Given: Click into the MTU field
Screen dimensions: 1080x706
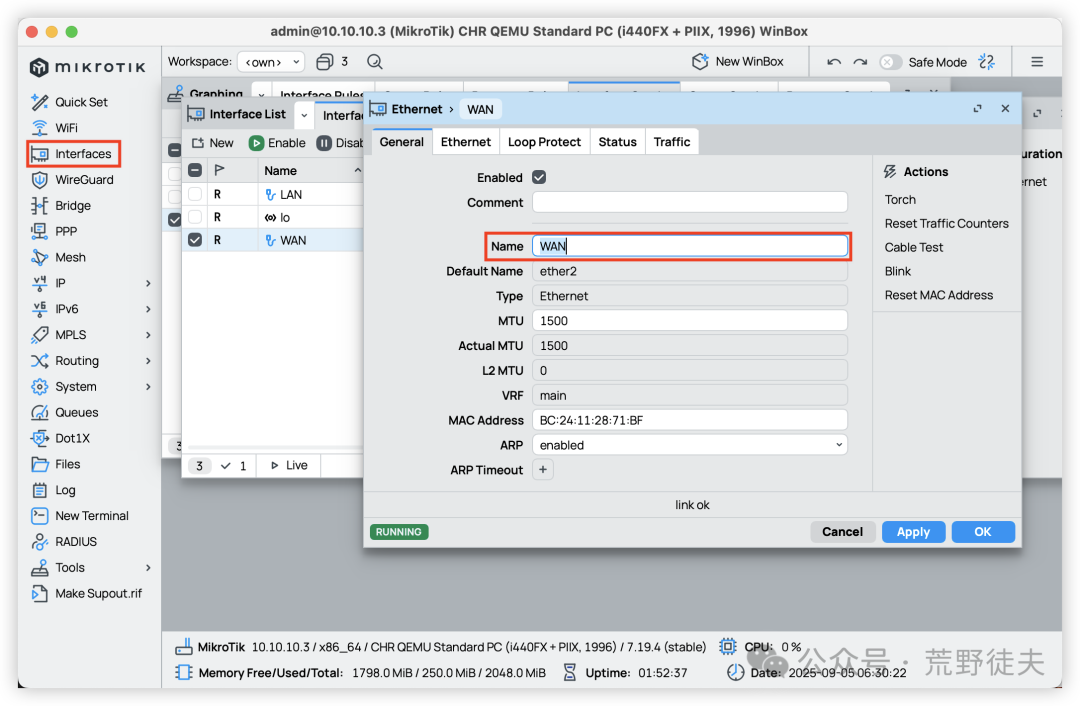Looking at the screenshot, I should point(689,321).
